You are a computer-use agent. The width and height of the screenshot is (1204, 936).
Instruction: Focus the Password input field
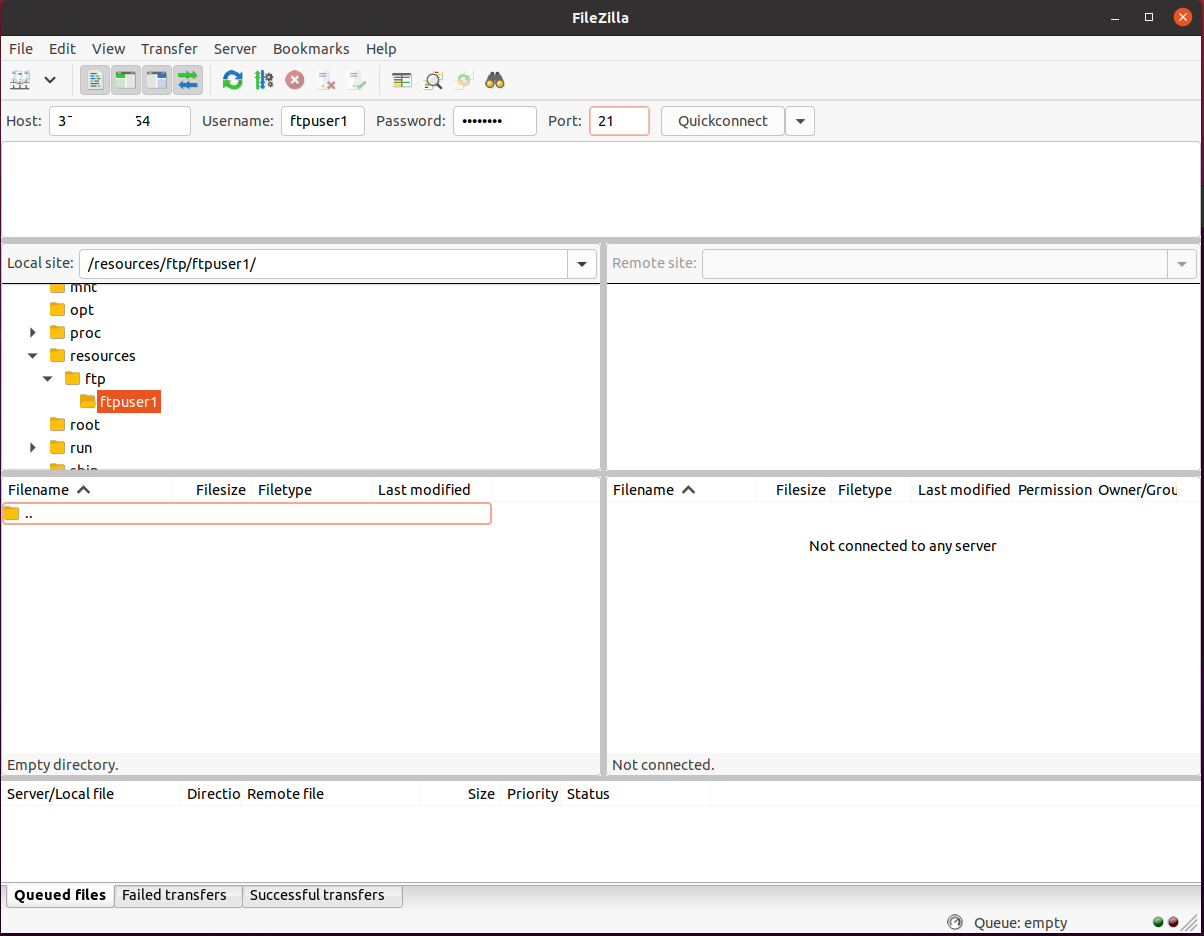coord(495,121)
